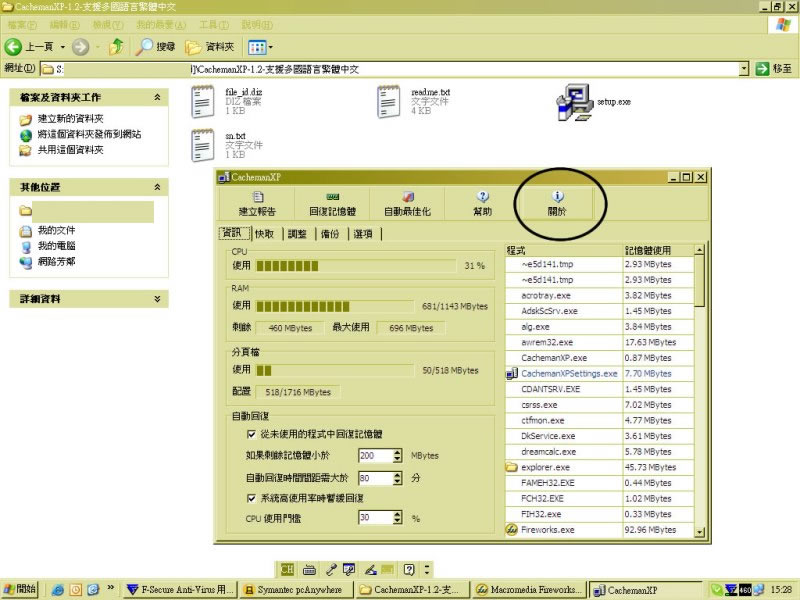The image size is (800, 600).
Task: Select the readme.txt file icon
Action: pos(389,102)
